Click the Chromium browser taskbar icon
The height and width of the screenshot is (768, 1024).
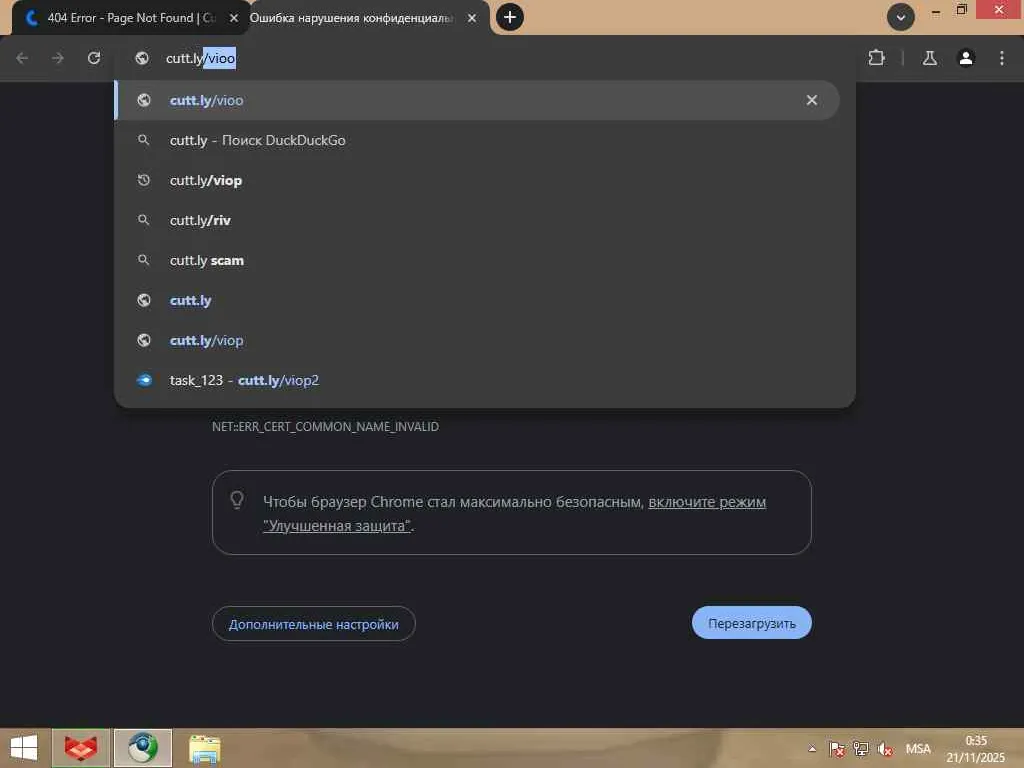click(x=143, y=748)
